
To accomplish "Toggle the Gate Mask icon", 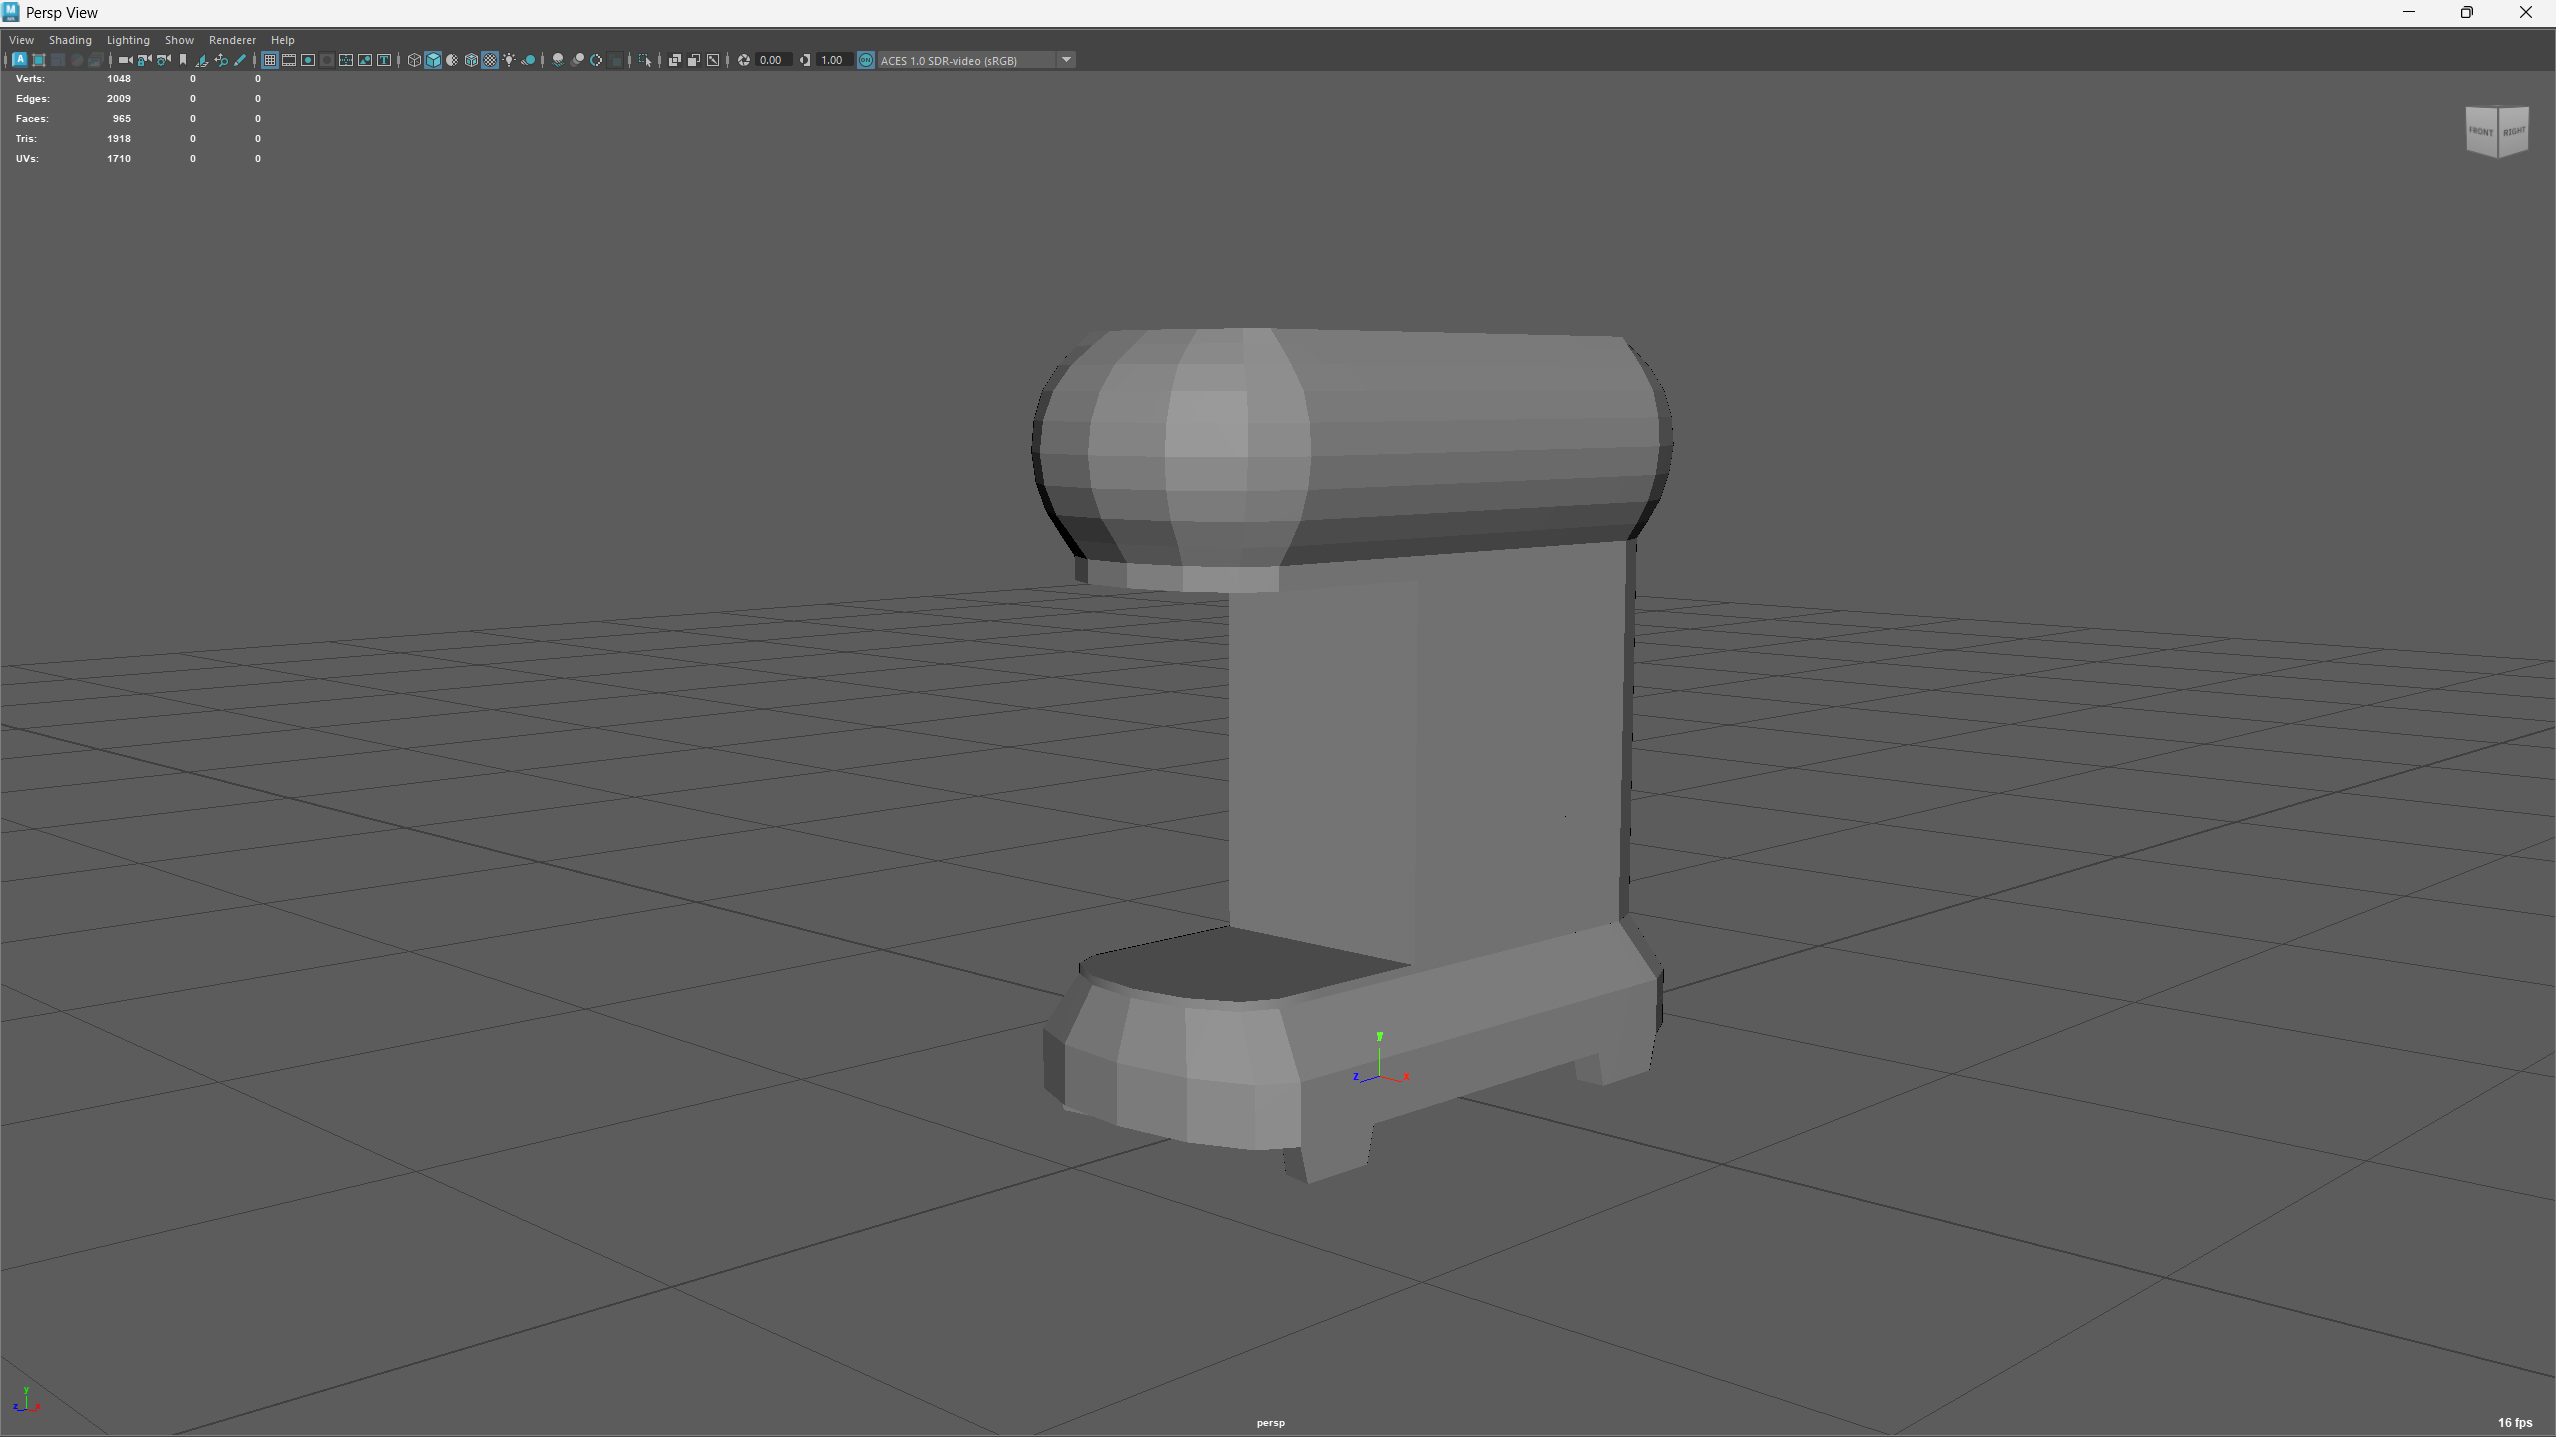I will point(327,60).
